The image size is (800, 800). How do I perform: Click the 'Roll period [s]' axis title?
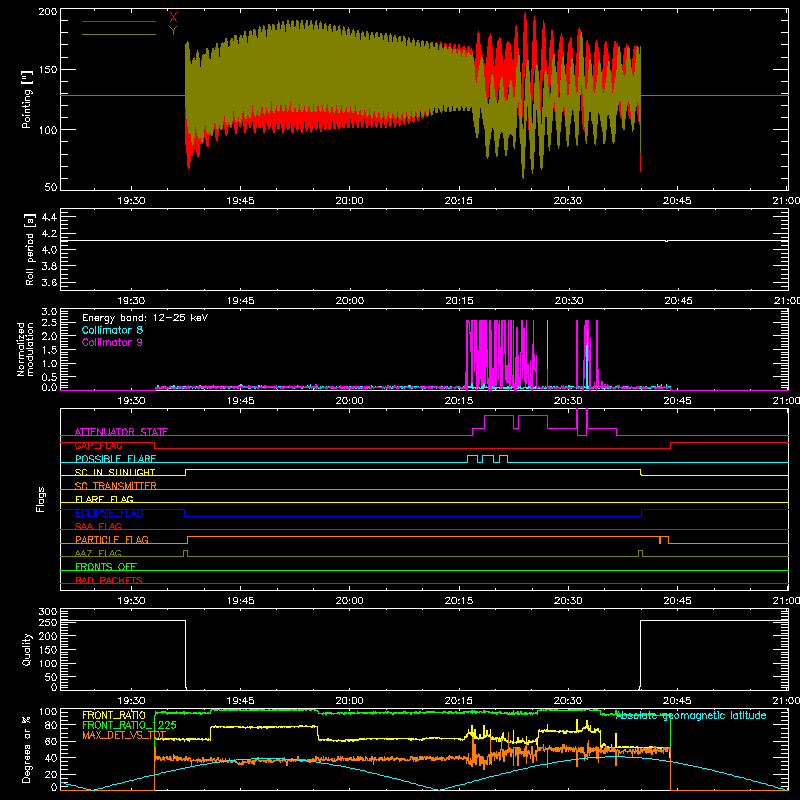pos(29,249)
